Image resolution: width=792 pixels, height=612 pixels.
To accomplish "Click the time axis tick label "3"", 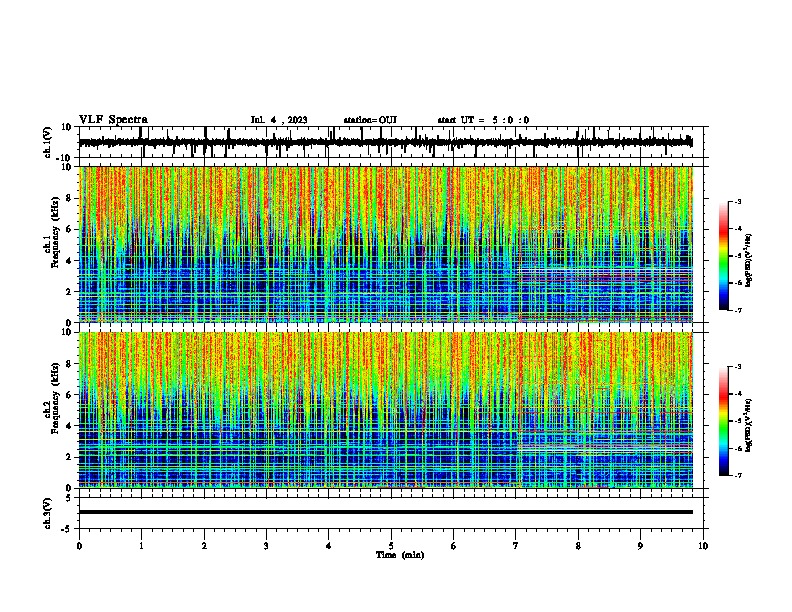I will (266, 546).
